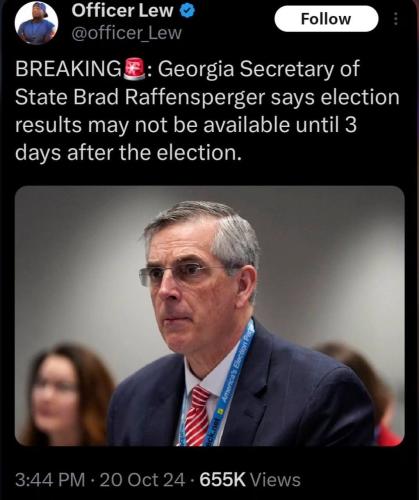The width and height of the screenshot is (419, 500).
Task: Click the 20 Oct 24 date
Action: 142,480
